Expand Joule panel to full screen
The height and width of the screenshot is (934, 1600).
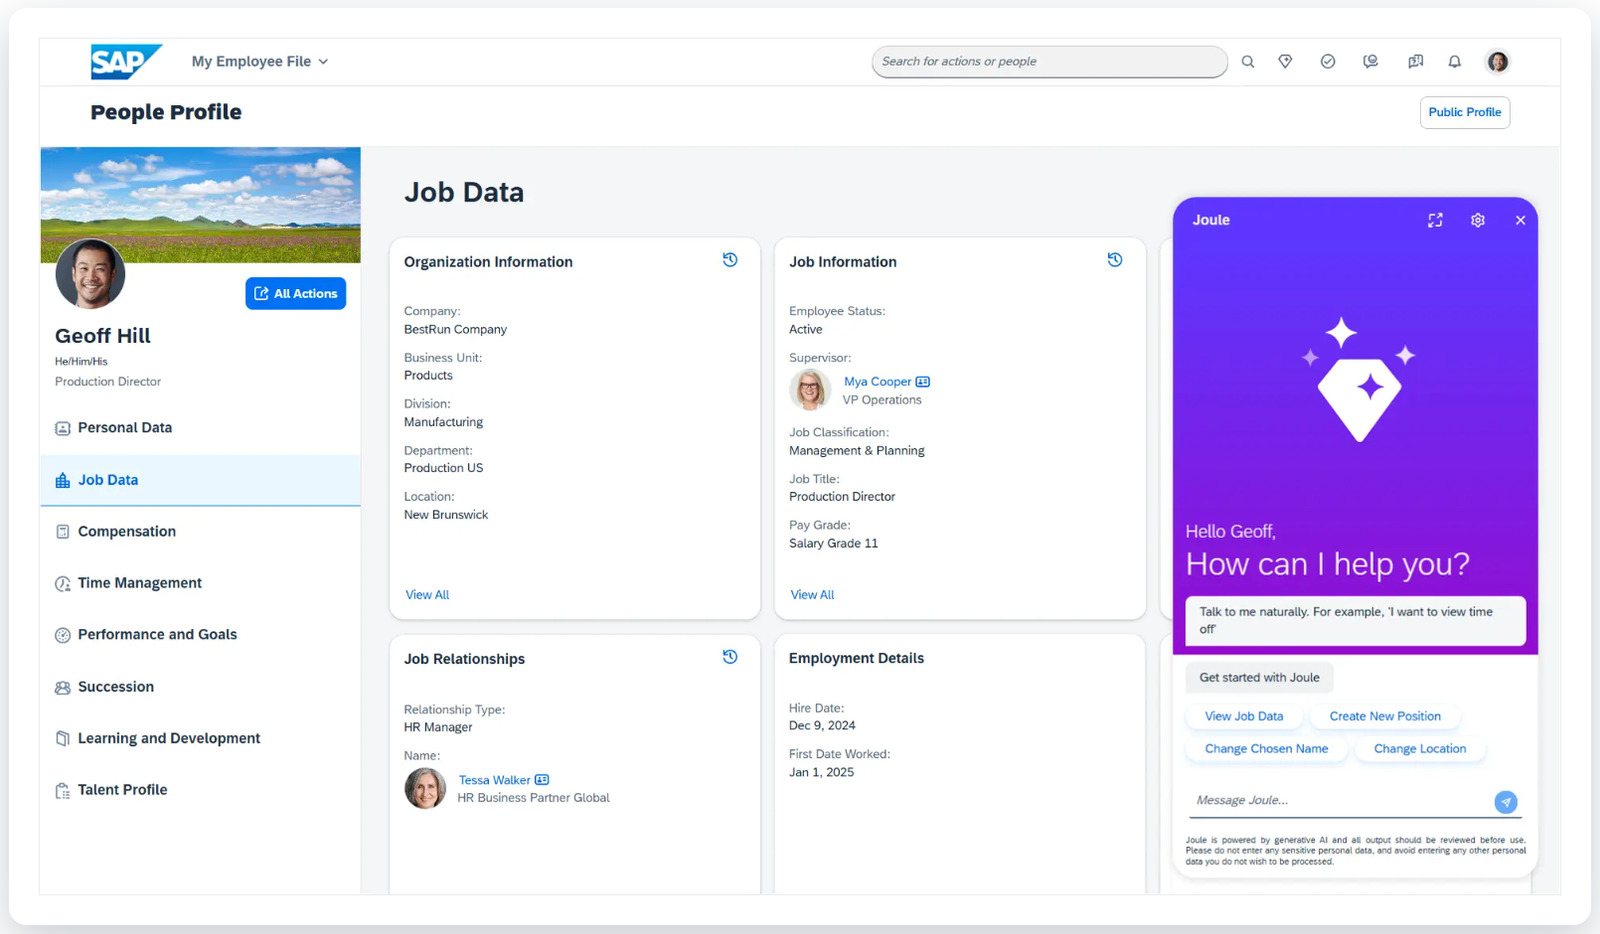pos(1435,220)
